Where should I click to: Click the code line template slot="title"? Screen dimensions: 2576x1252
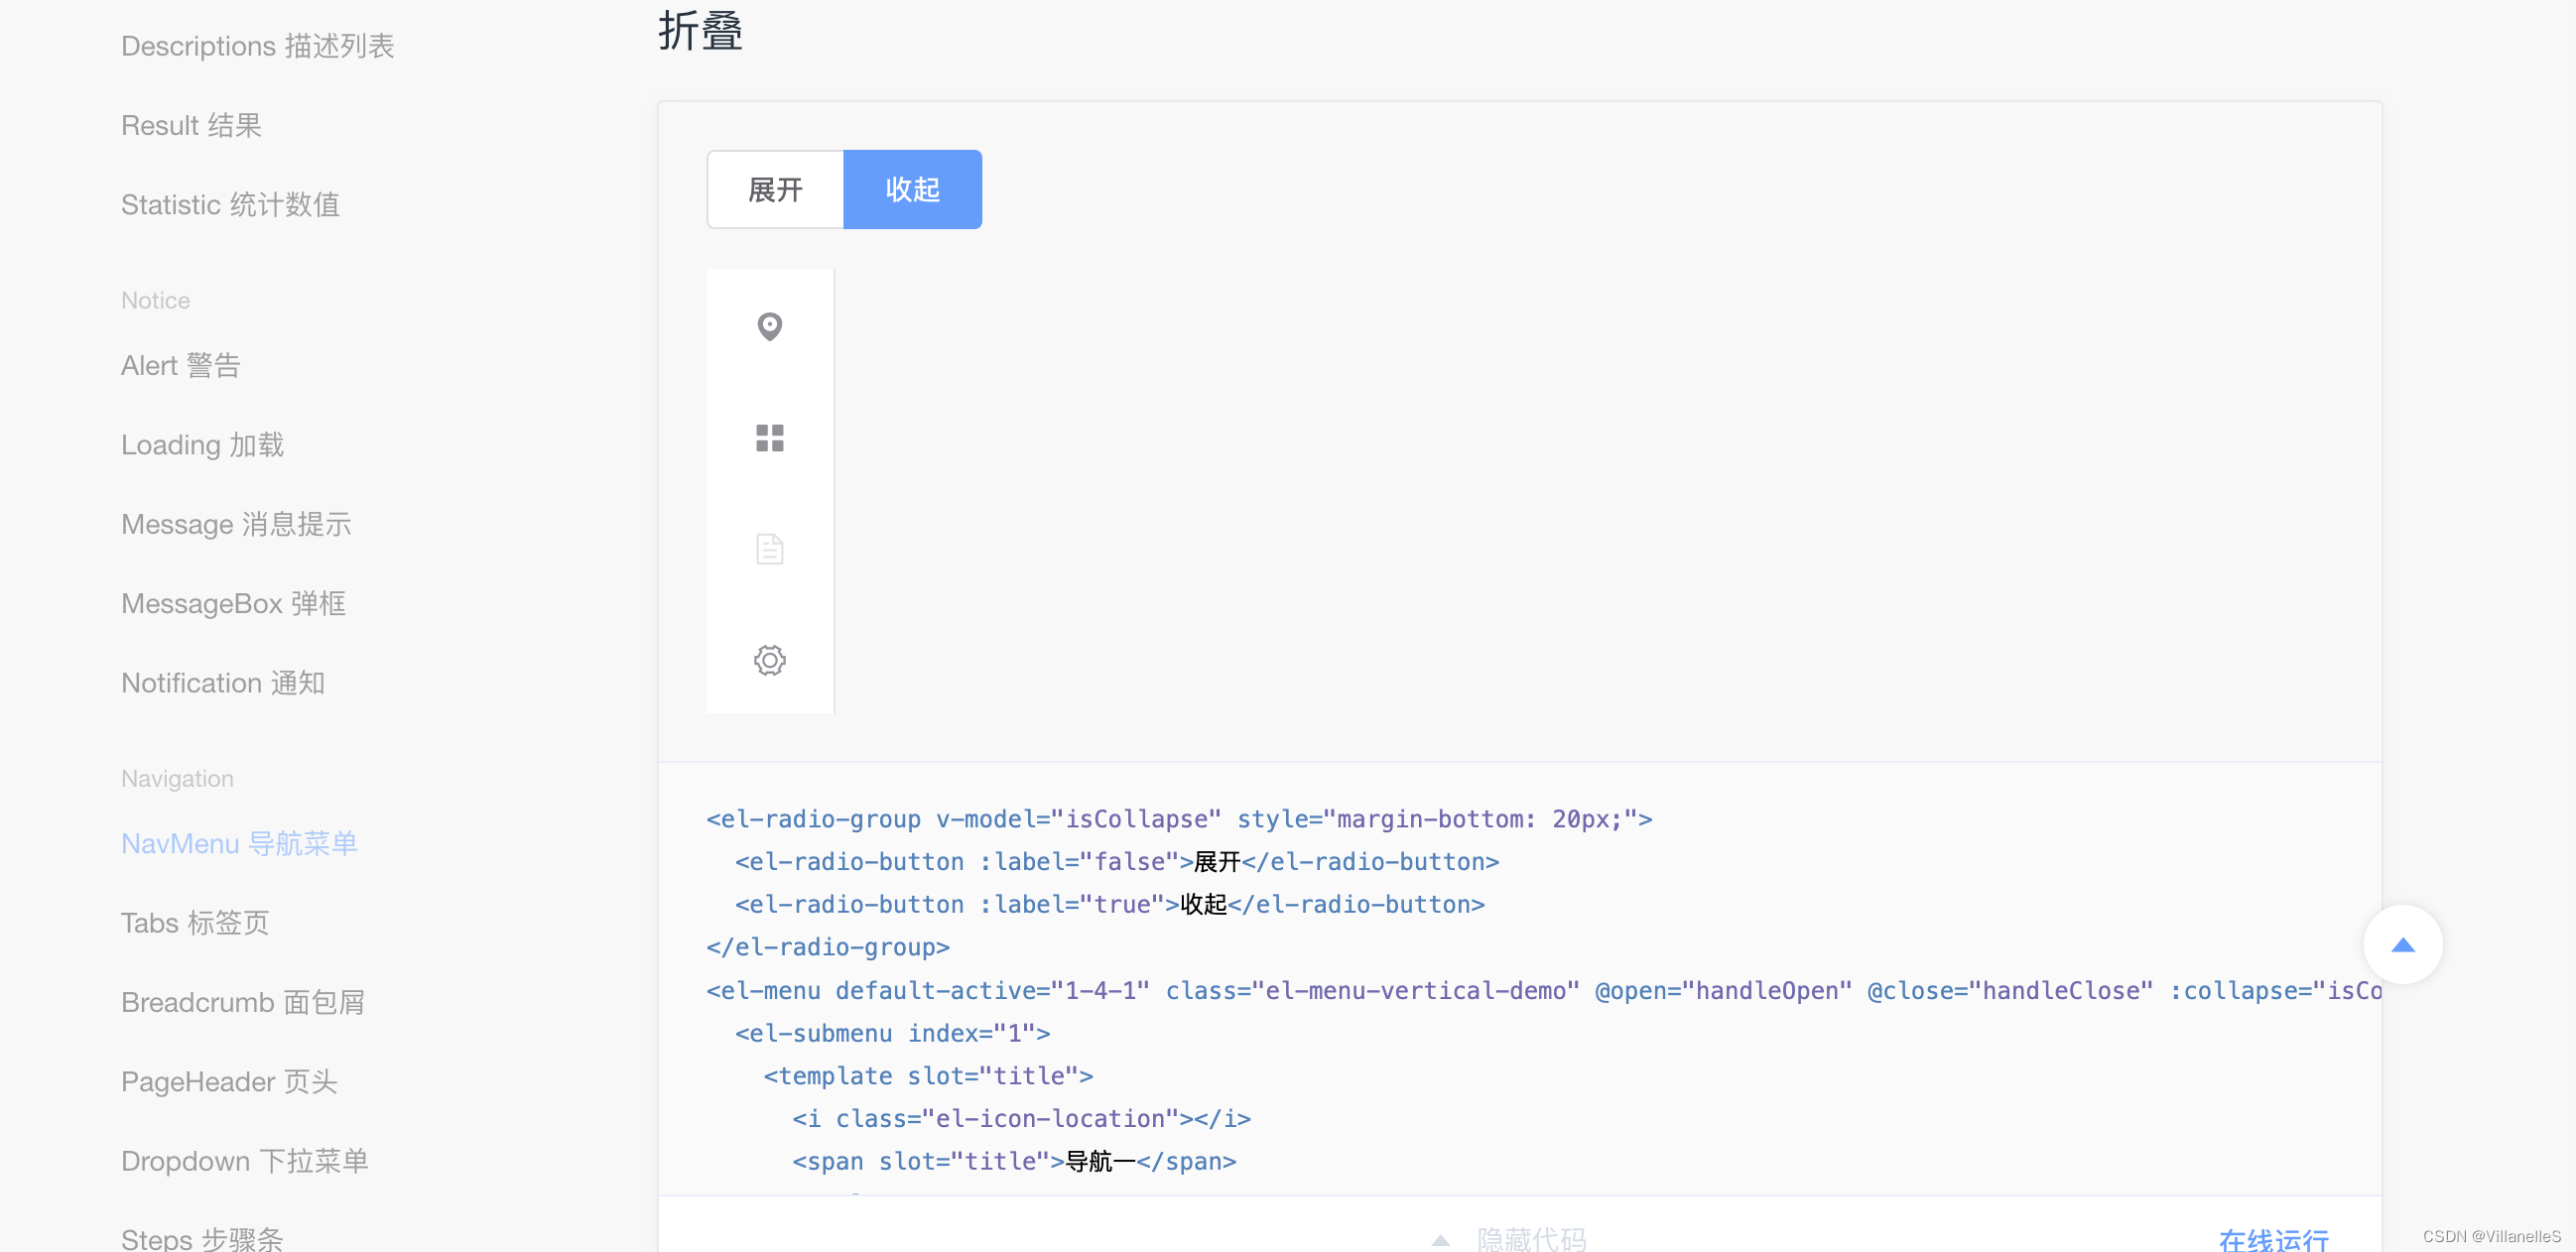pyautogui.click(x=928, y=1076)
